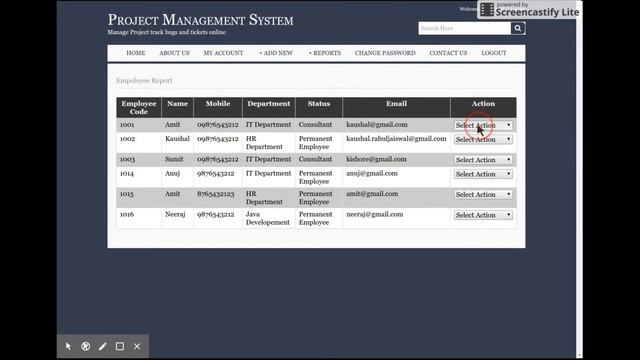Open Select Action dropdown for employee 1002
The width and height of the screenshot is (640, 360).
pos(483,140)
